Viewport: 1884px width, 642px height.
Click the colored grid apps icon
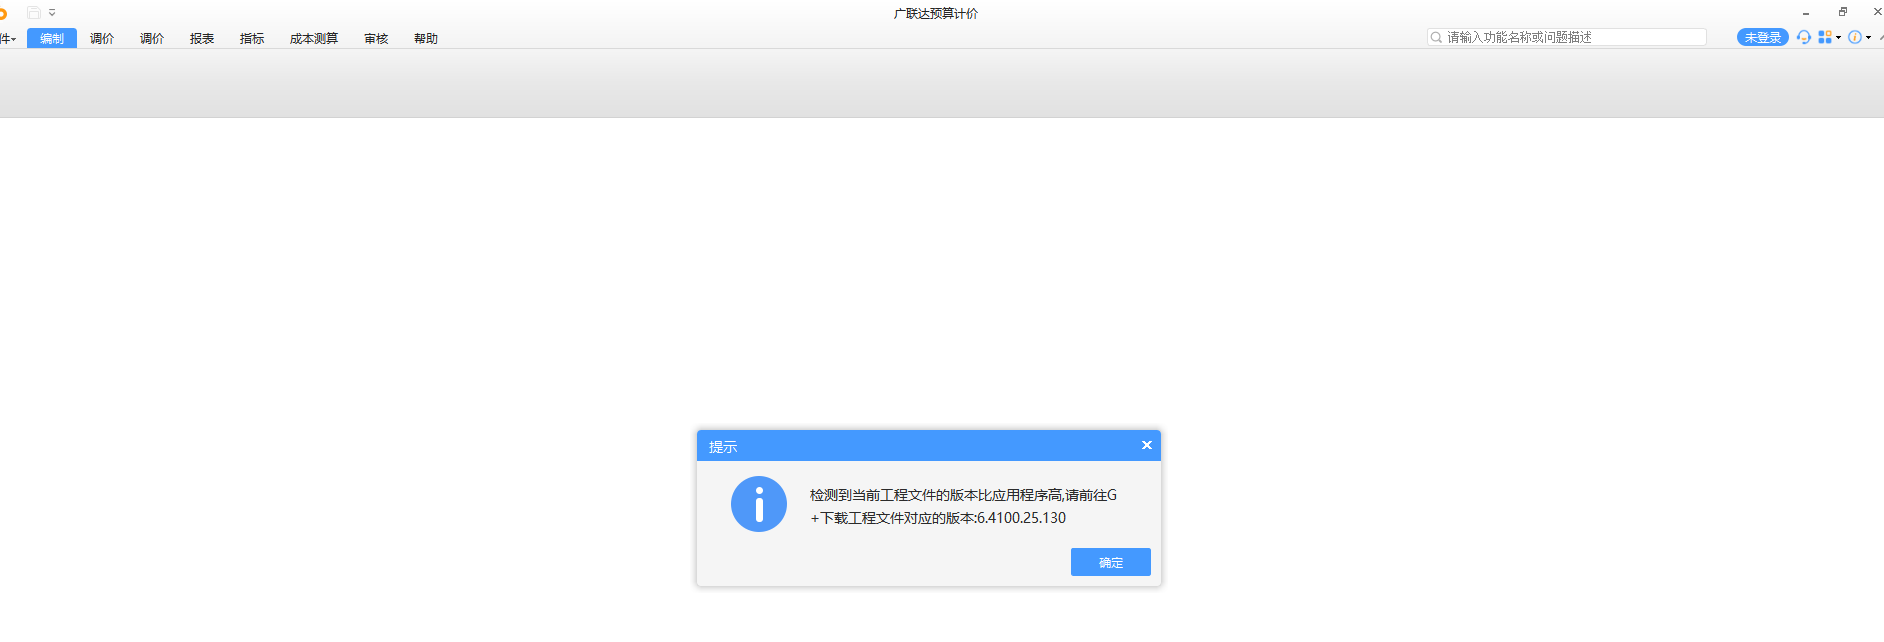coord(1825,37)
